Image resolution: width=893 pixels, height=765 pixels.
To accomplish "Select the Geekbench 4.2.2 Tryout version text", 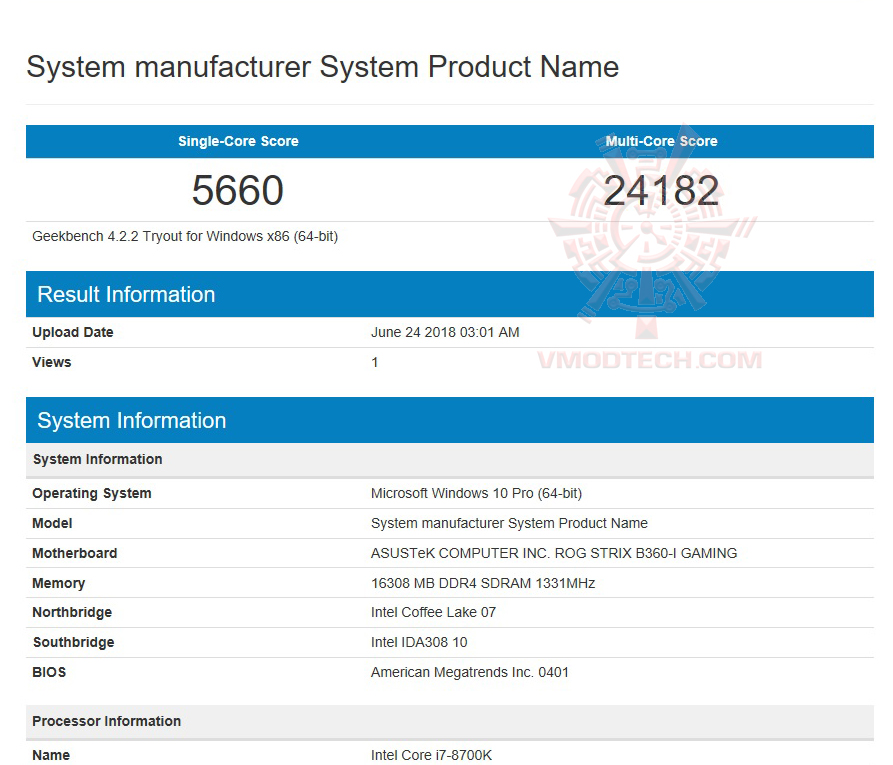I will click(x=185, y=236).
